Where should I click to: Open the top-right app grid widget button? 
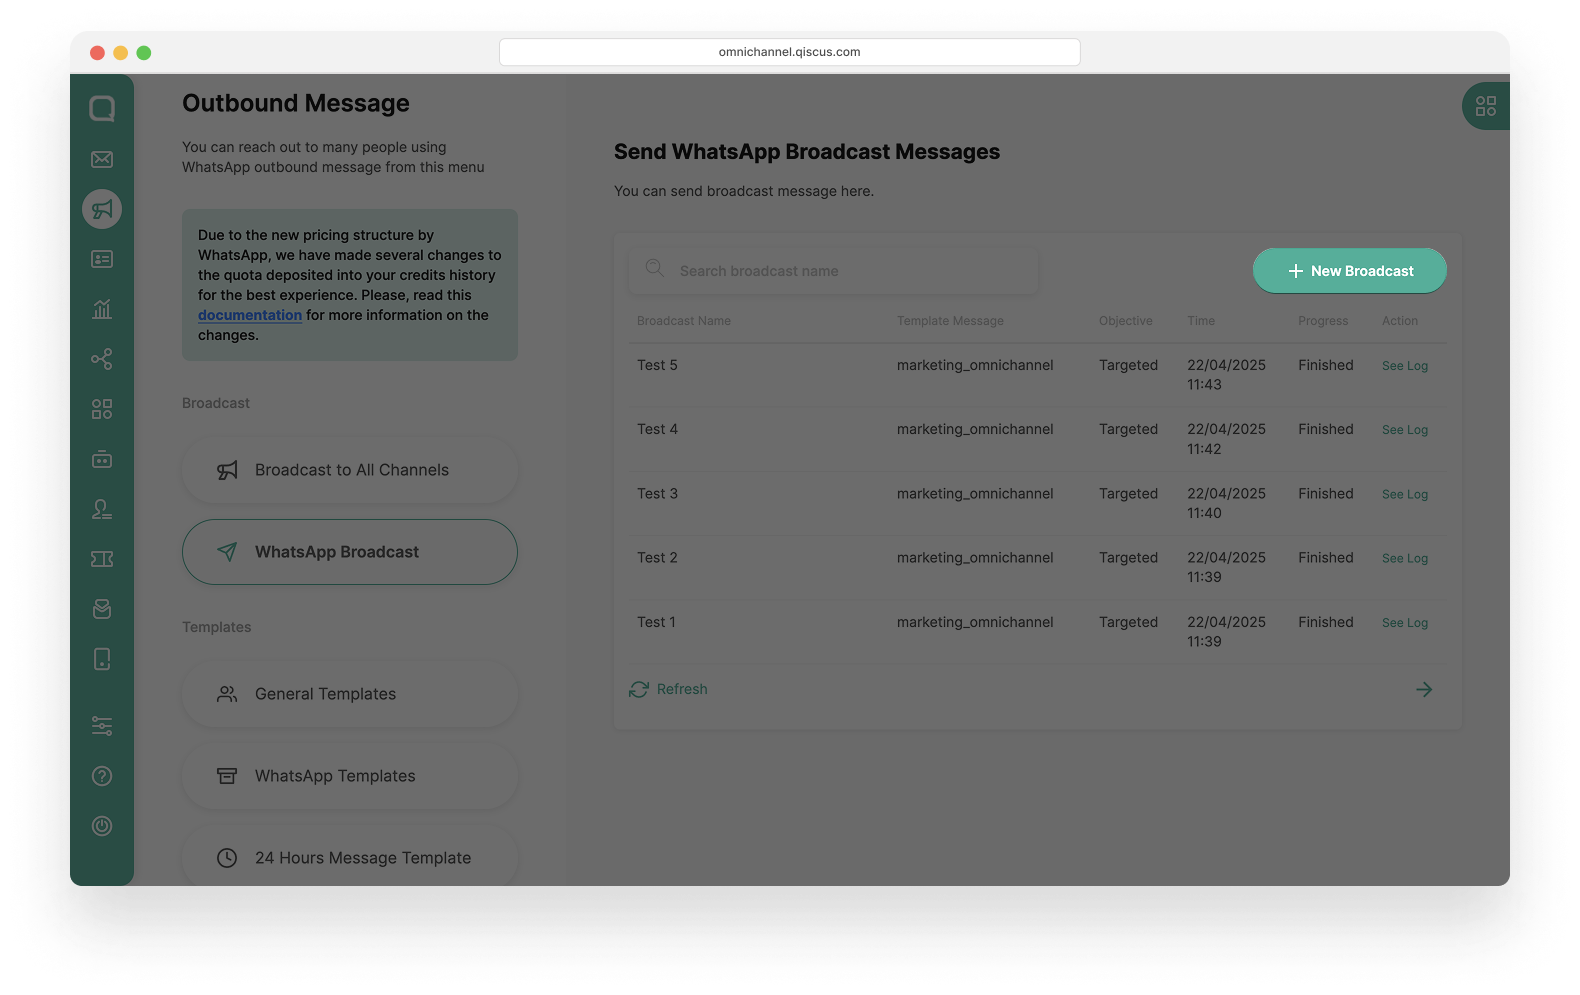(x=1486, y=106)
